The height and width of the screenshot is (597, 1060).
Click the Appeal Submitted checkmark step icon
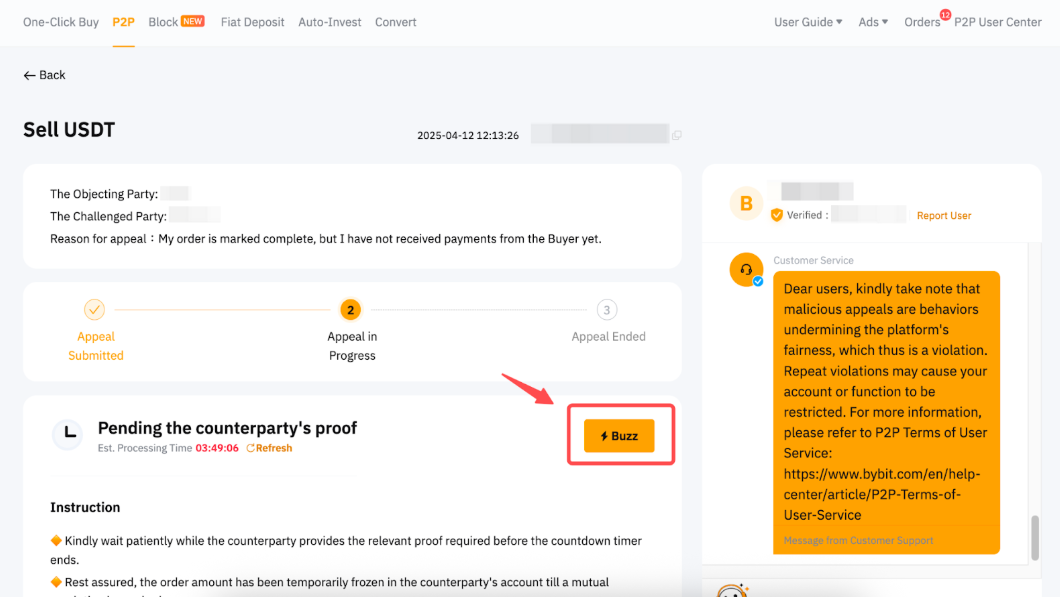(94, 310)
